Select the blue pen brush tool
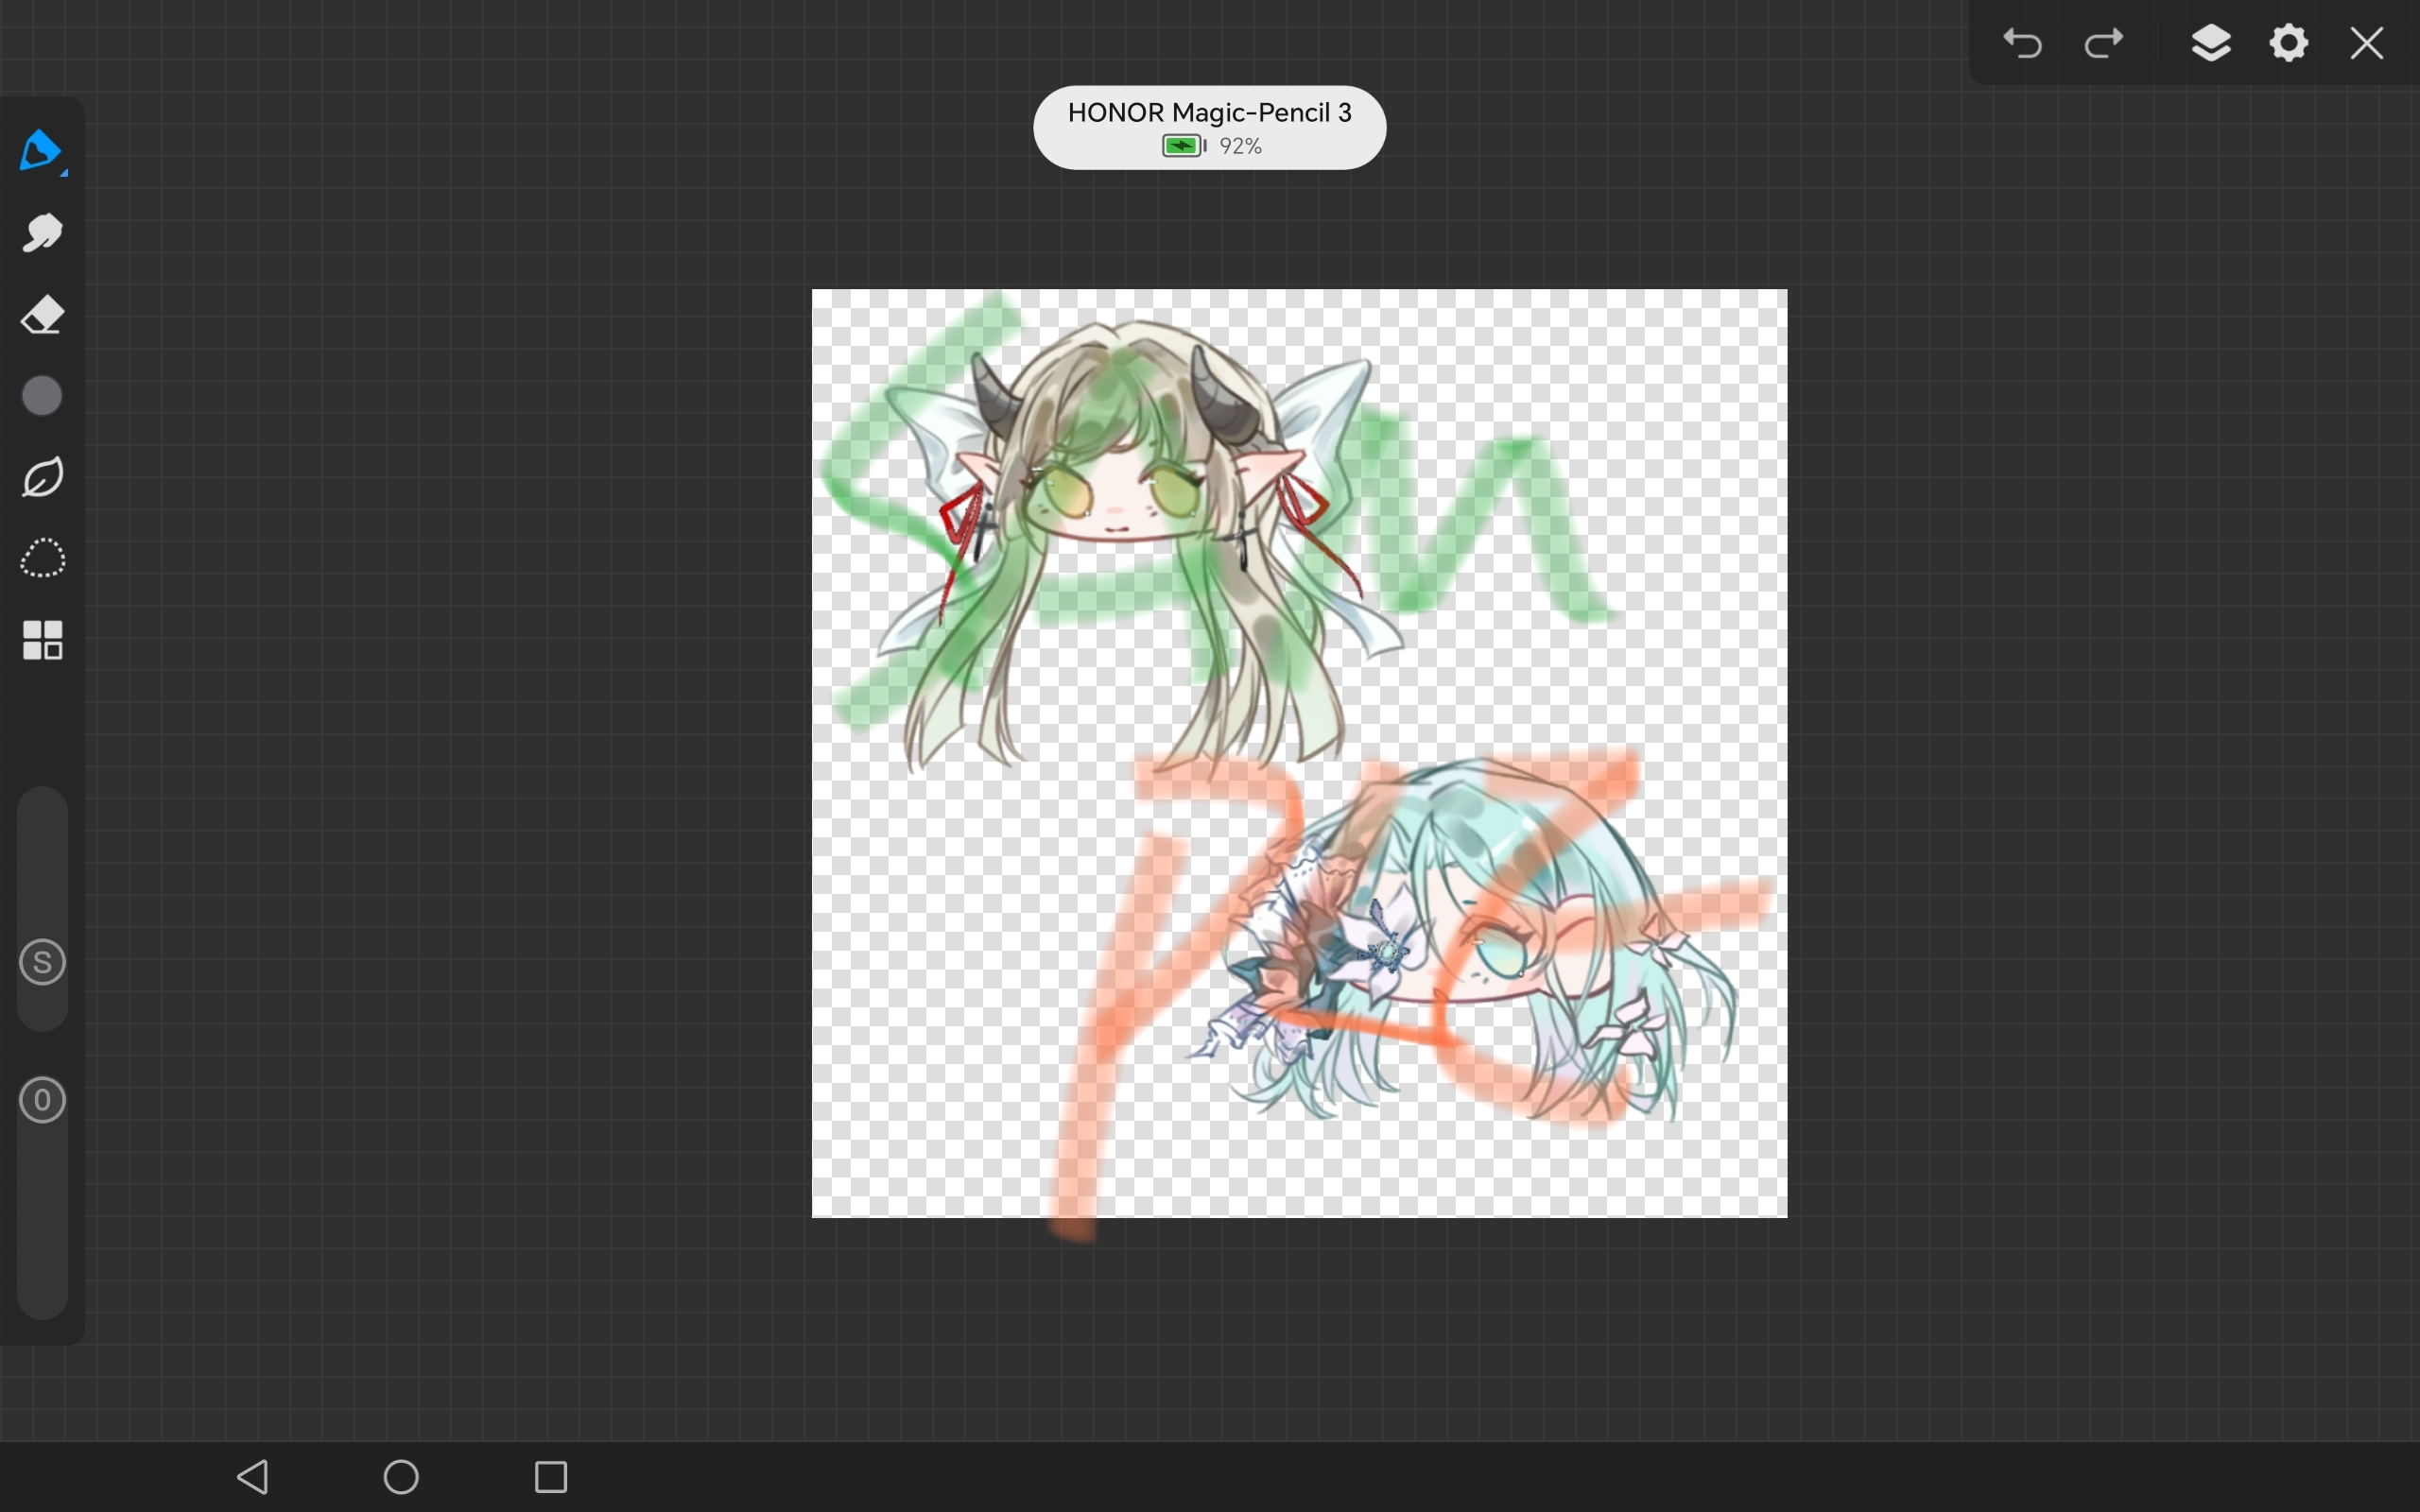Viewport: 2420px width, 1512px height. tap(40, 151)
